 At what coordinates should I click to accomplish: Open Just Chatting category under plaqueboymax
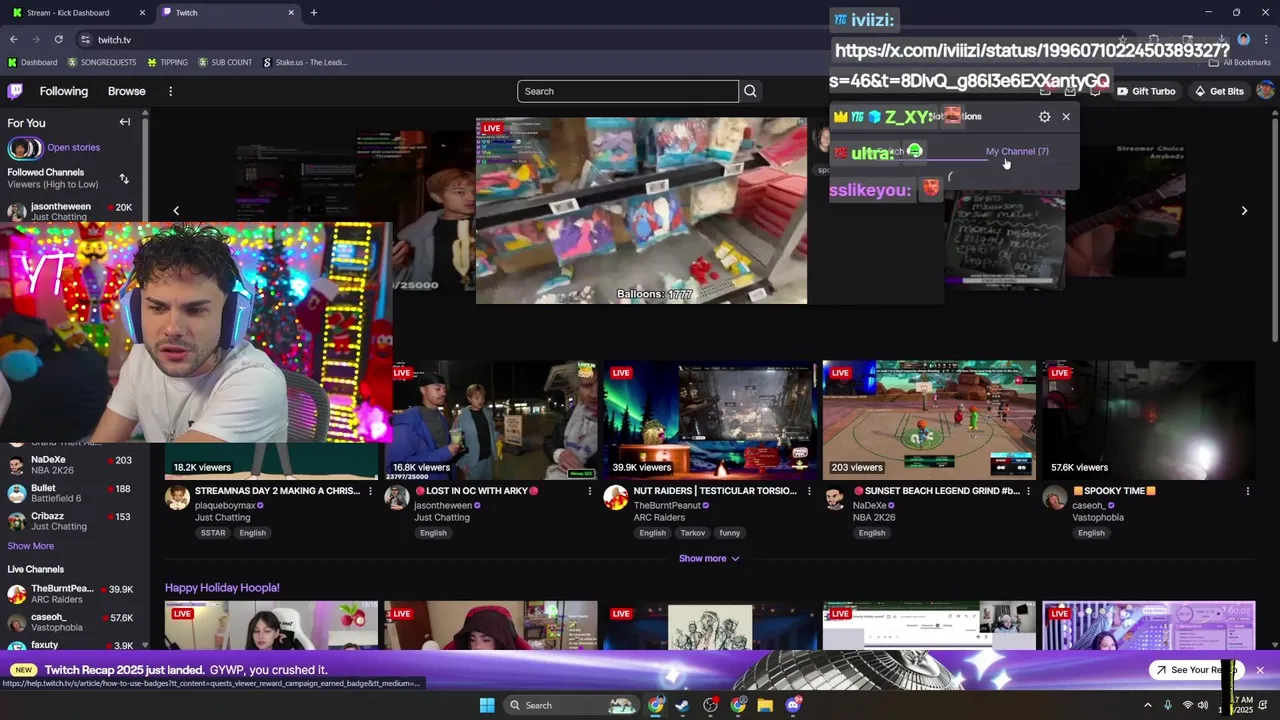222,518
